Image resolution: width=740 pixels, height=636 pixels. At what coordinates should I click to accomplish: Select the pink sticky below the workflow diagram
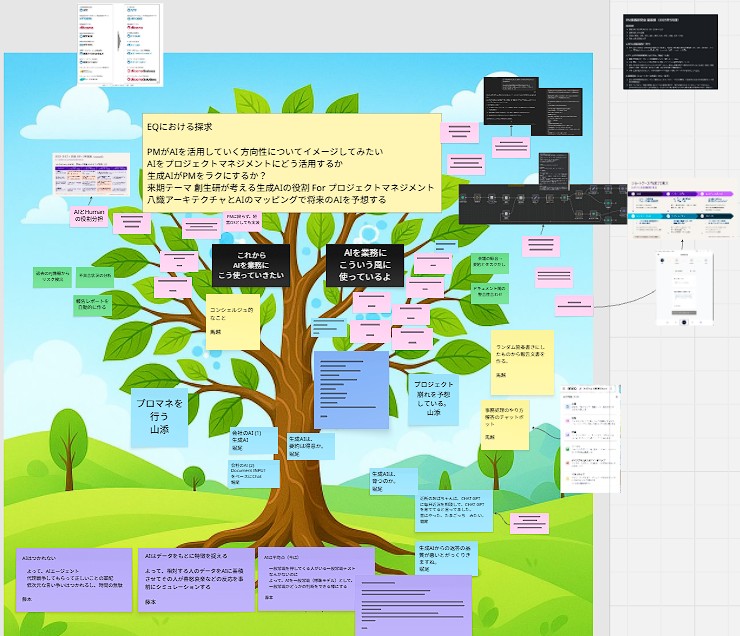pyautogui.click(x=541, y=246)
